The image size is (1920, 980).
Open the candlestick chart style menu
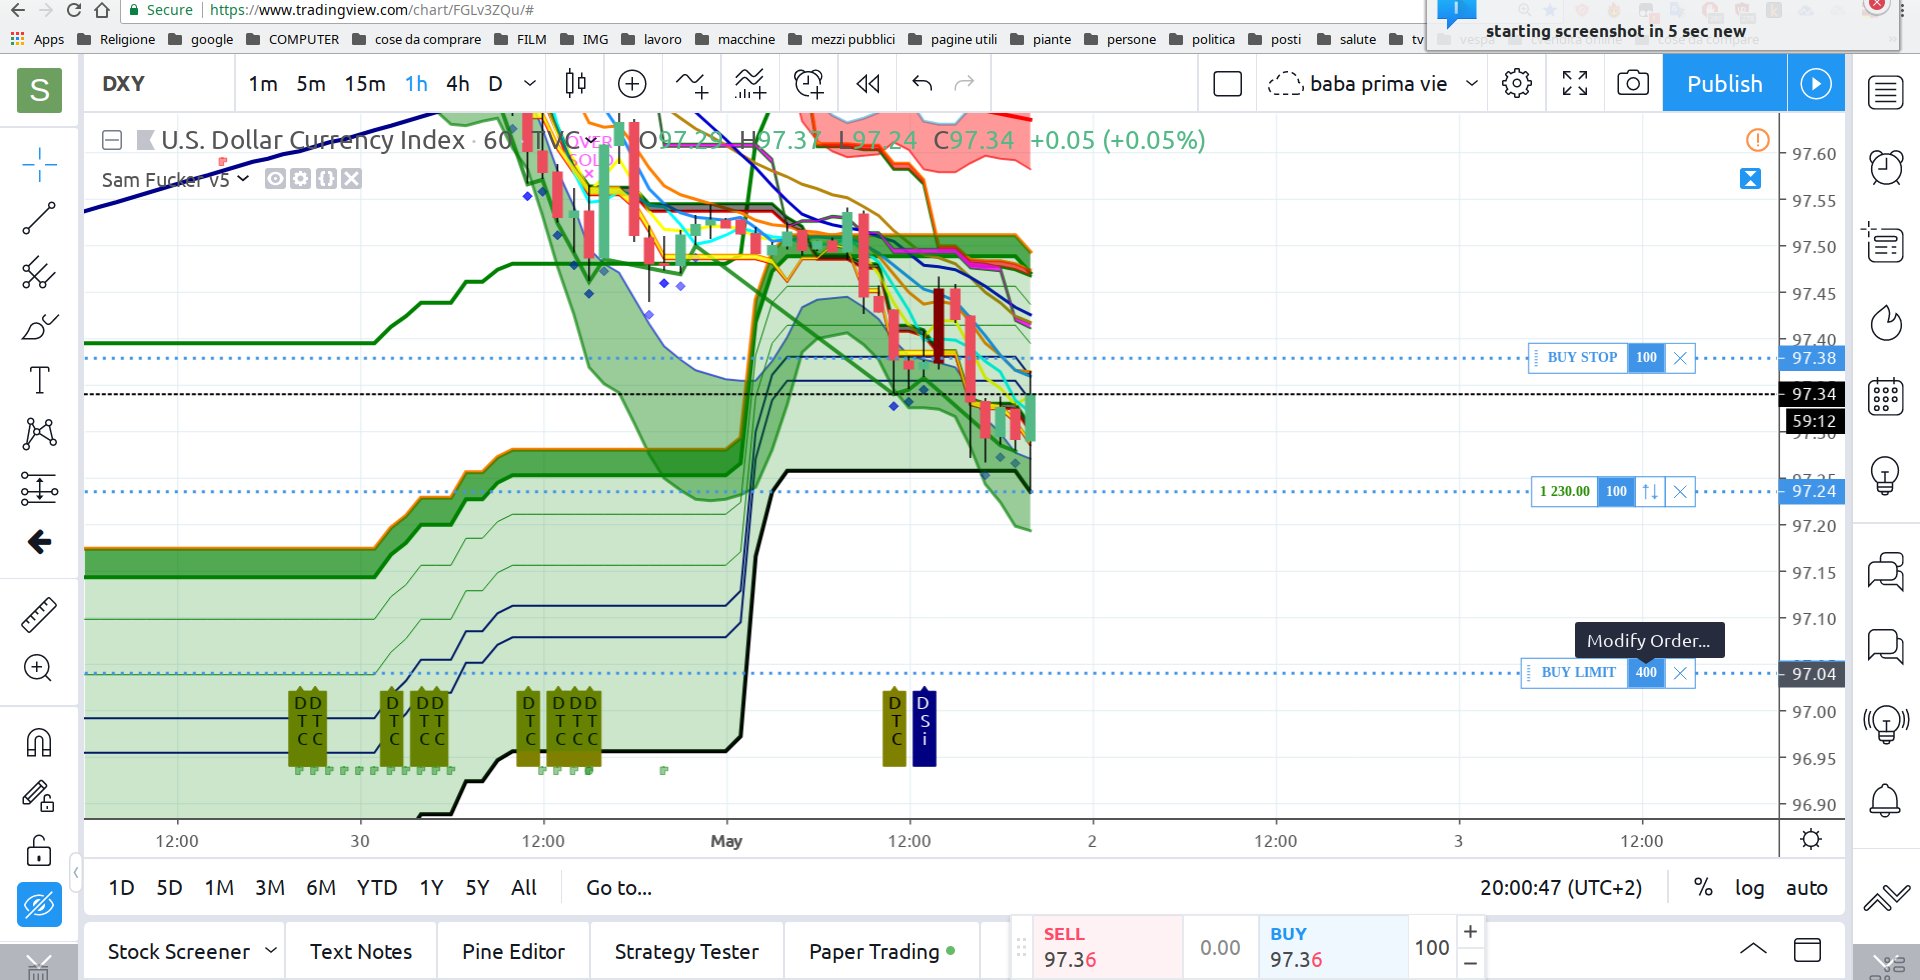pos(576,84)
